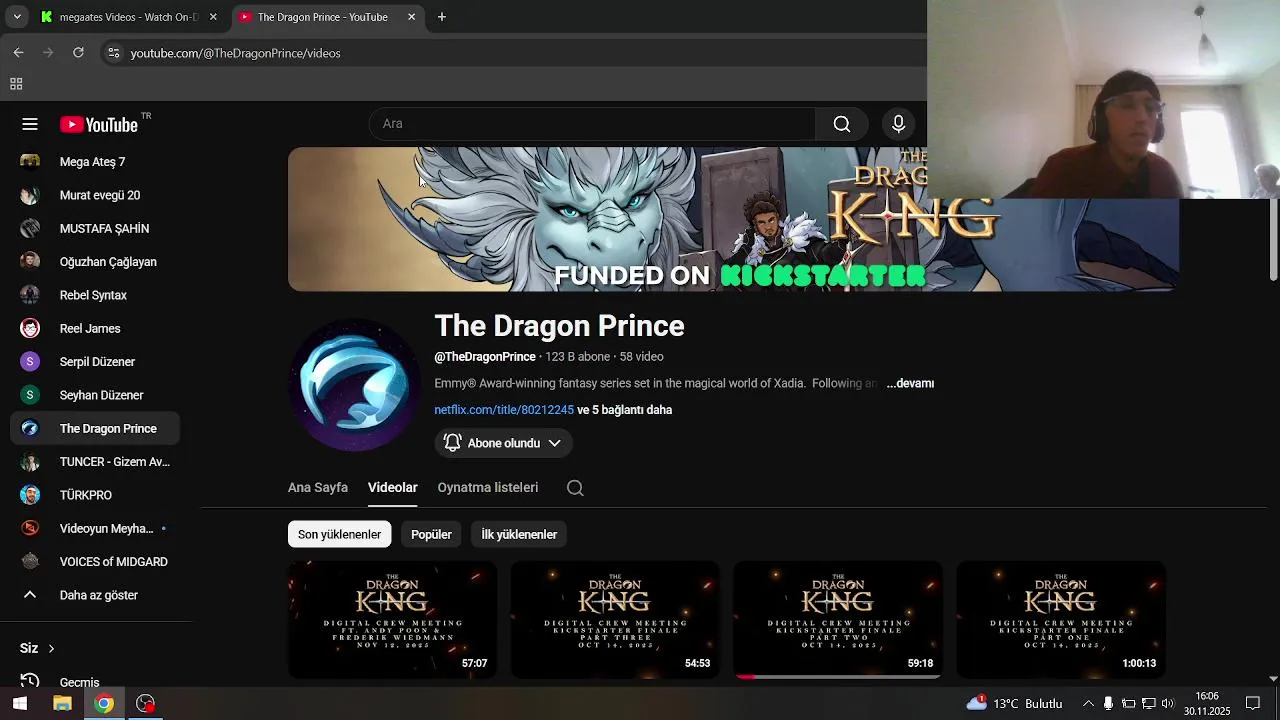
Task: Show hidden tray icons chevron
Action: (x=1088, y=703)
